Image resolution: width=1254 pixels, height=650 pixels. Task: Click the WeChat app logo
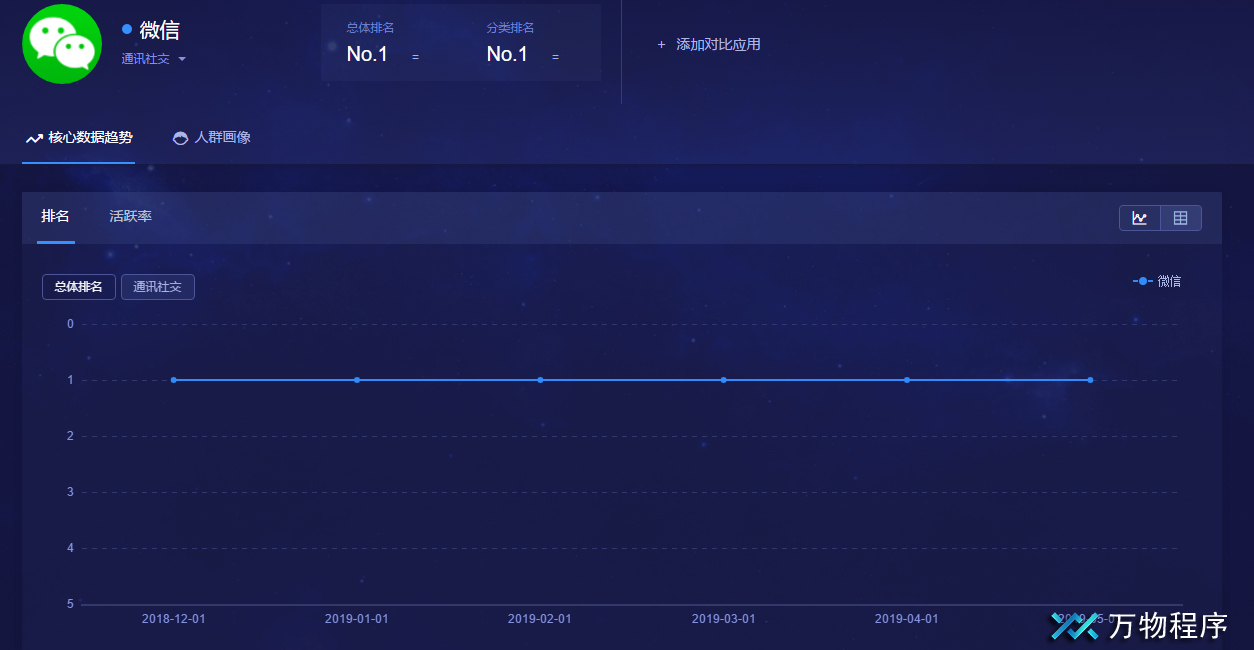pyautogui.click(x=62, y=43)
